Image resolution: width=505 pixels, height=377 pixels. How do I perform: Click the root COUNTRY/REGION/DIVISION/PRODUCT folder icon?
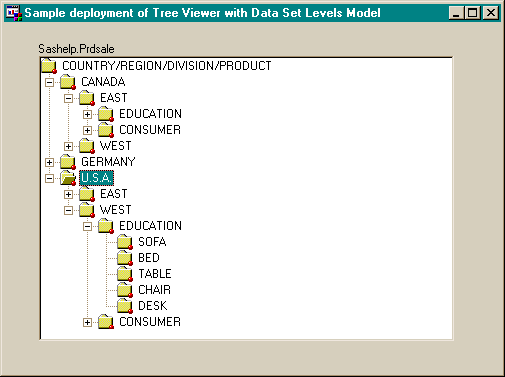pyautogui.click(x=49, y=66)
